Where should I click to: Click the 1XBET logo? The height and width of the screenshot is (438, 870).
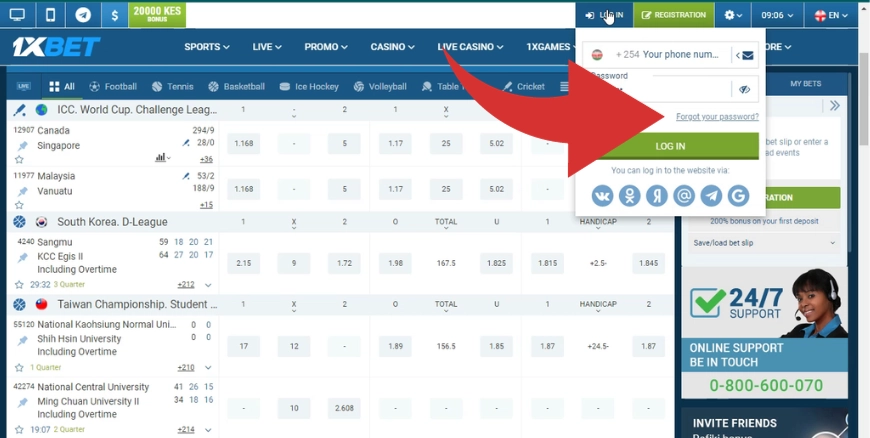click(x=56, y=47)
